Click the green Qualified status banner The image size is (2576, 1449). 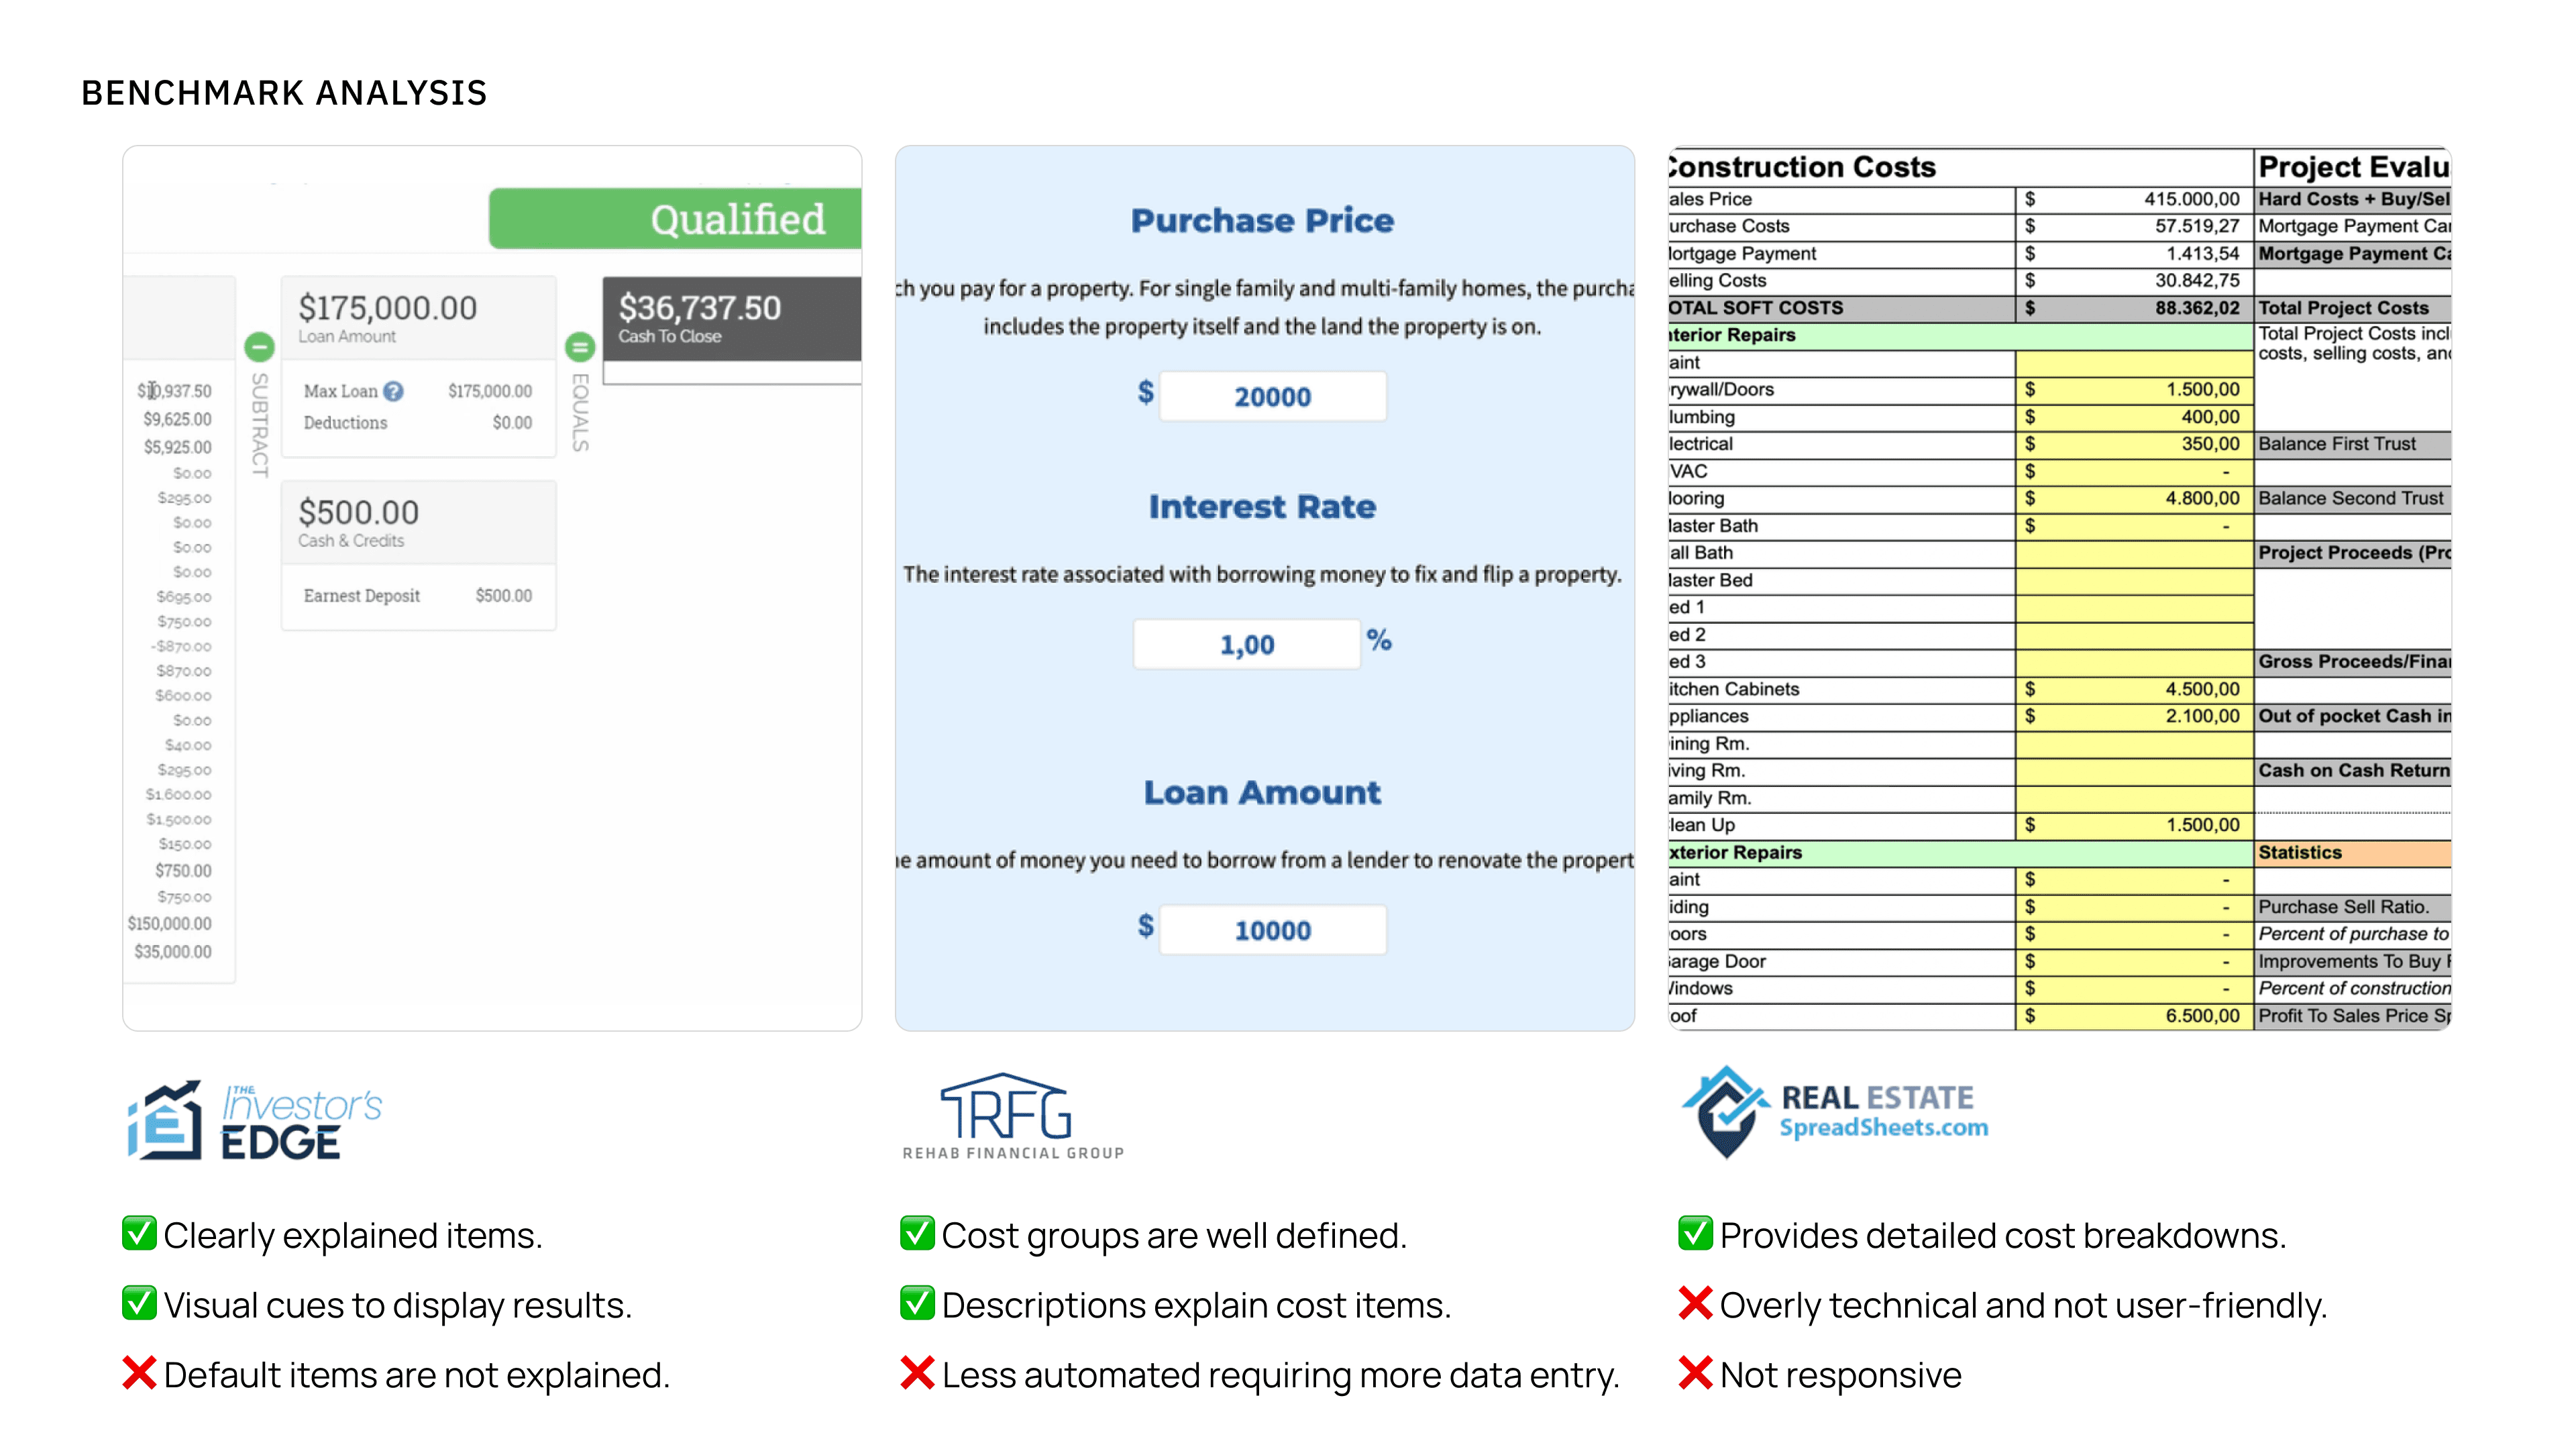click(x=675, y=218)
